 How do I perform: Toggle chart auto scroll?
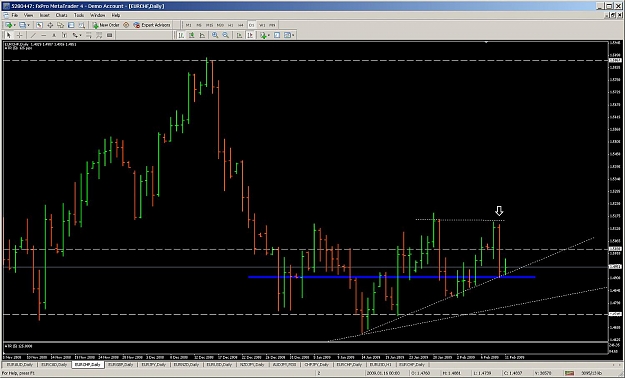(240, 35)
